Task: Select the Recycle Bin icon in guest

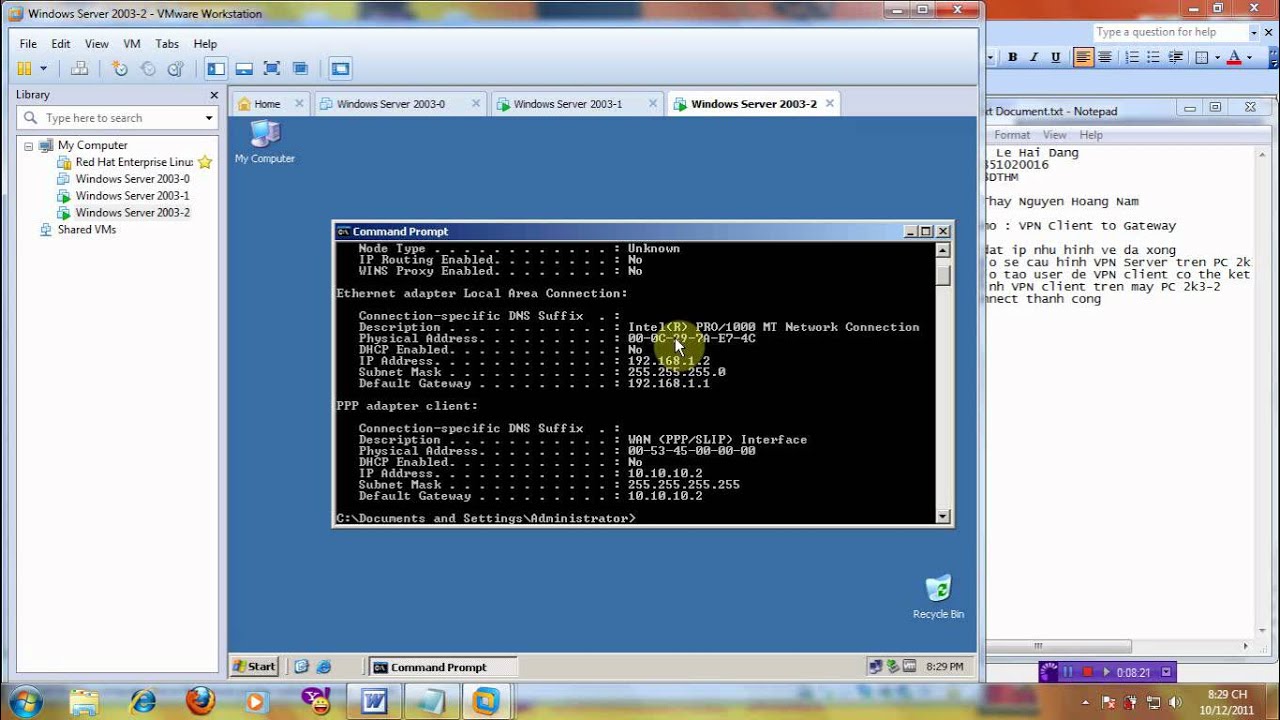Action: pyautogui.click(x=938, y=598)
